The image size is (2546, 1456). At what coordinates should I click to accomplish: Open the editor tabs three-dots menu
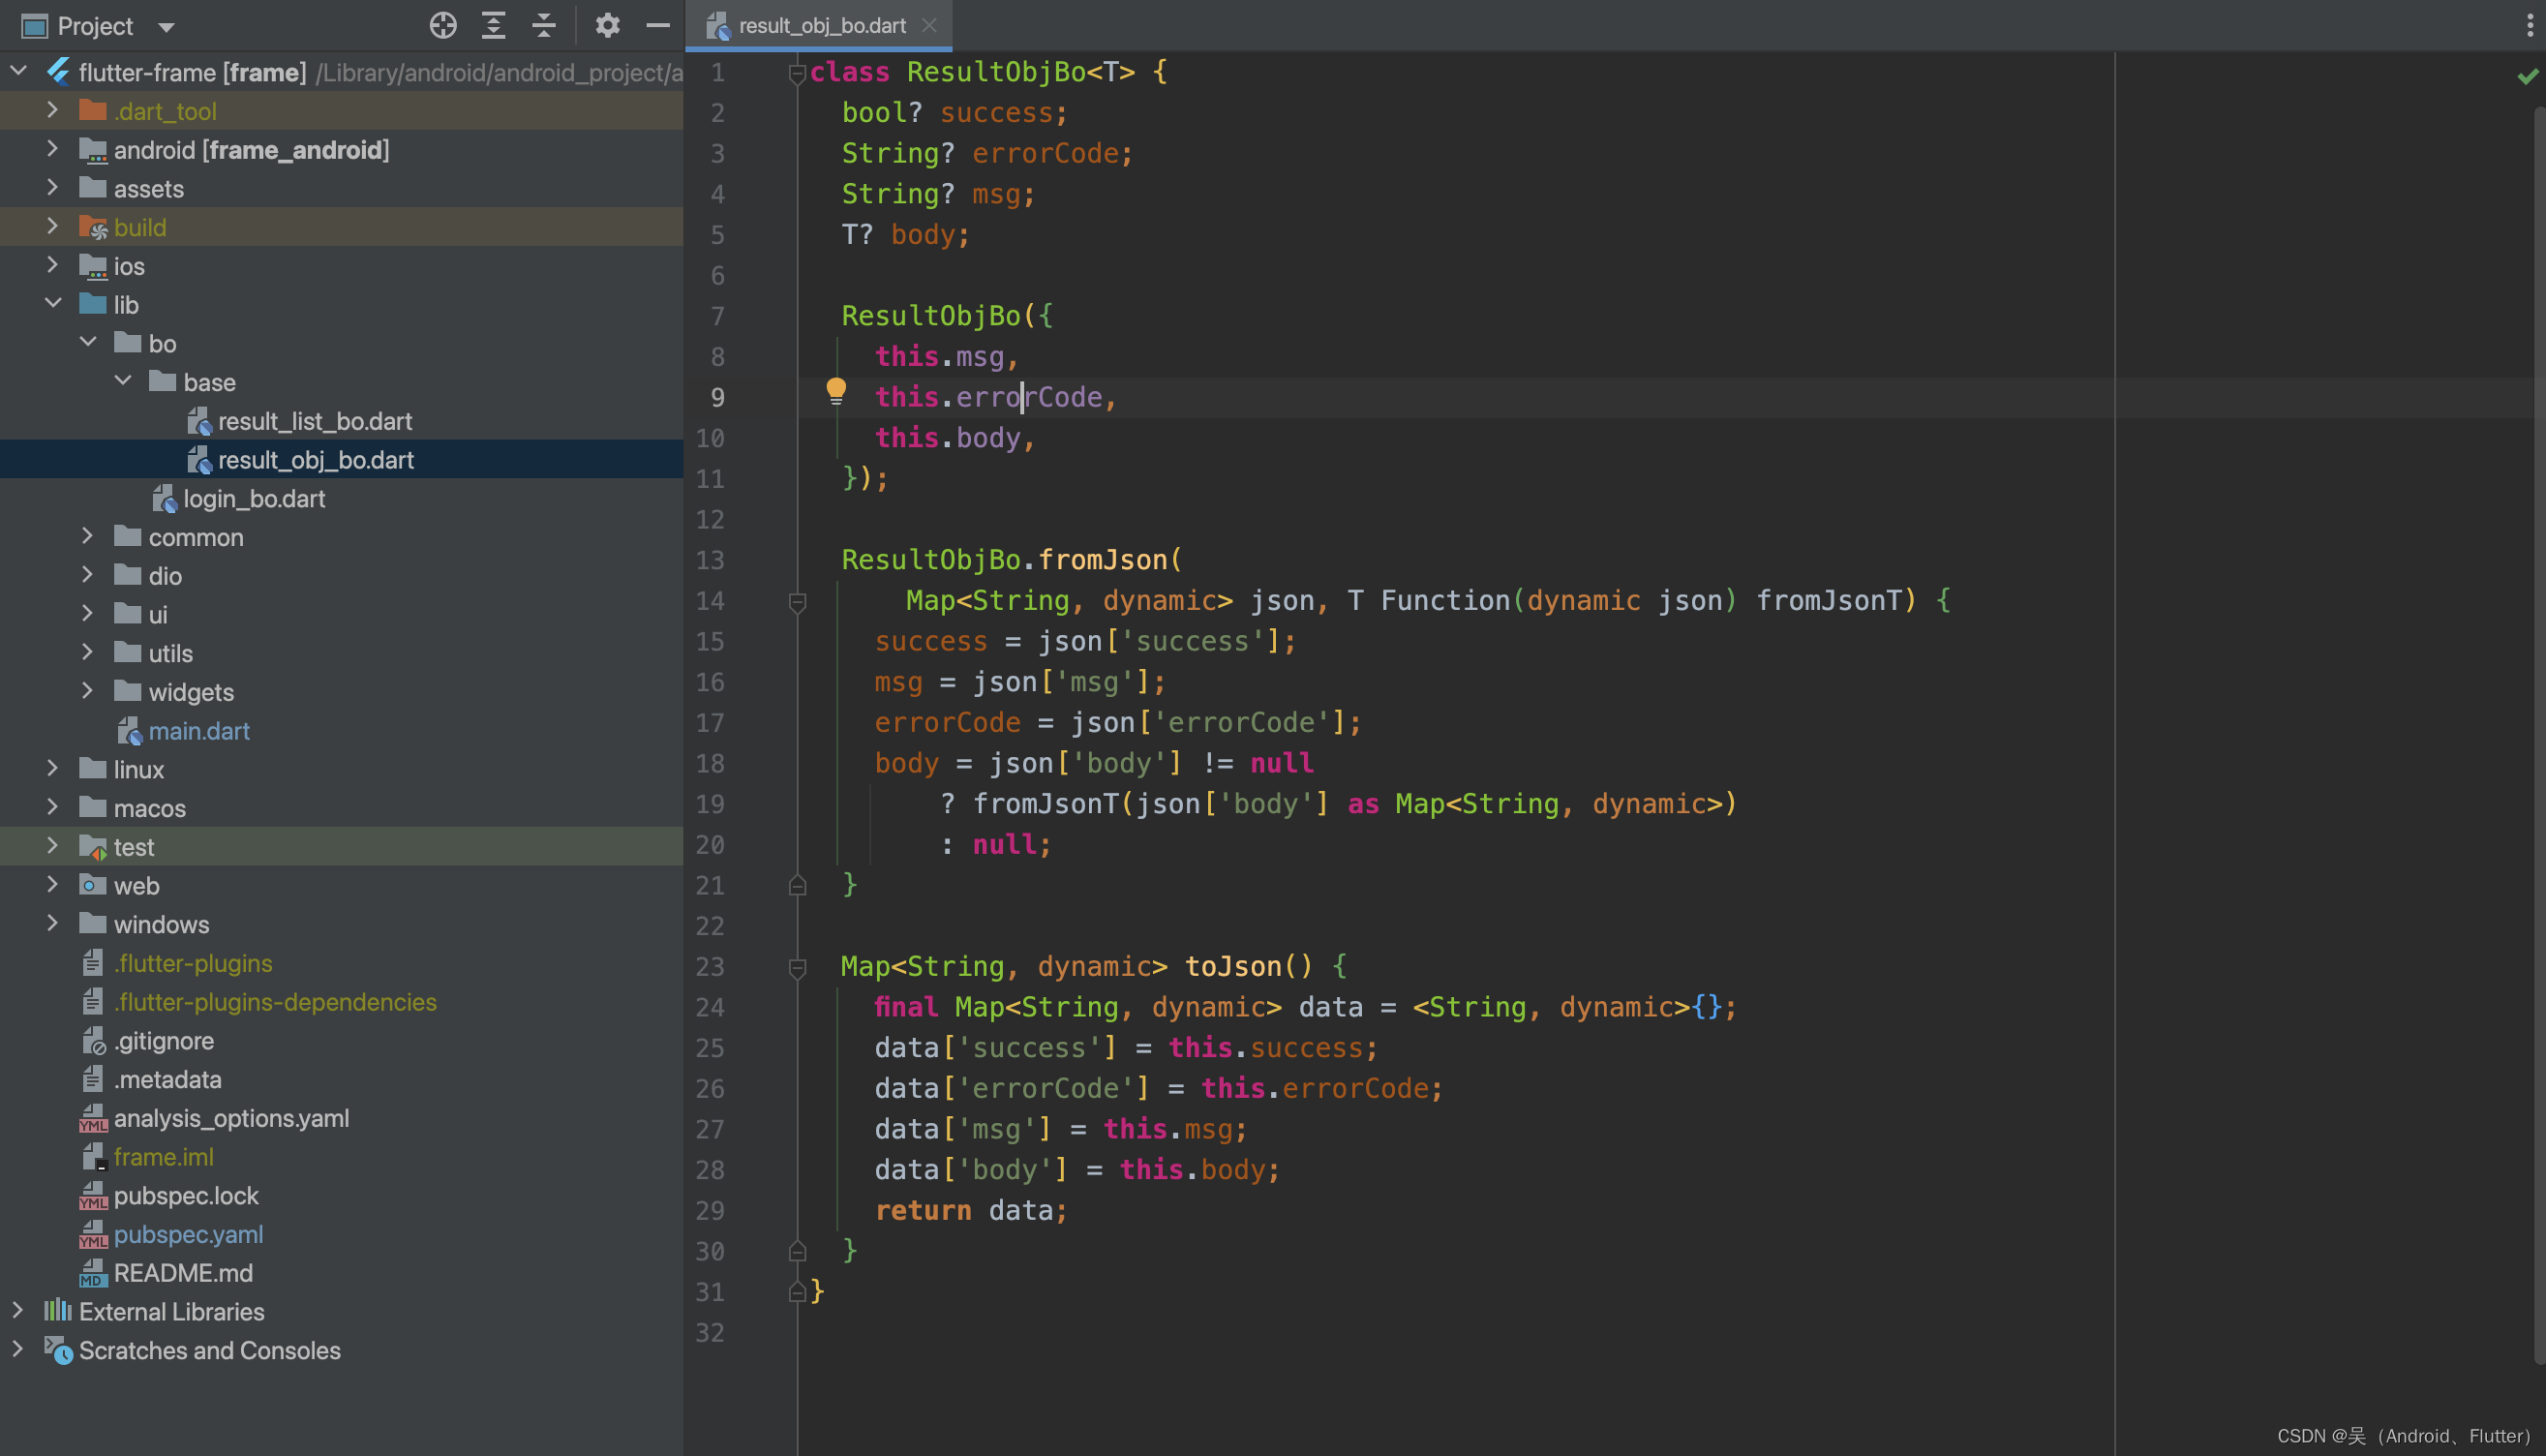[x=2529, y=26]
